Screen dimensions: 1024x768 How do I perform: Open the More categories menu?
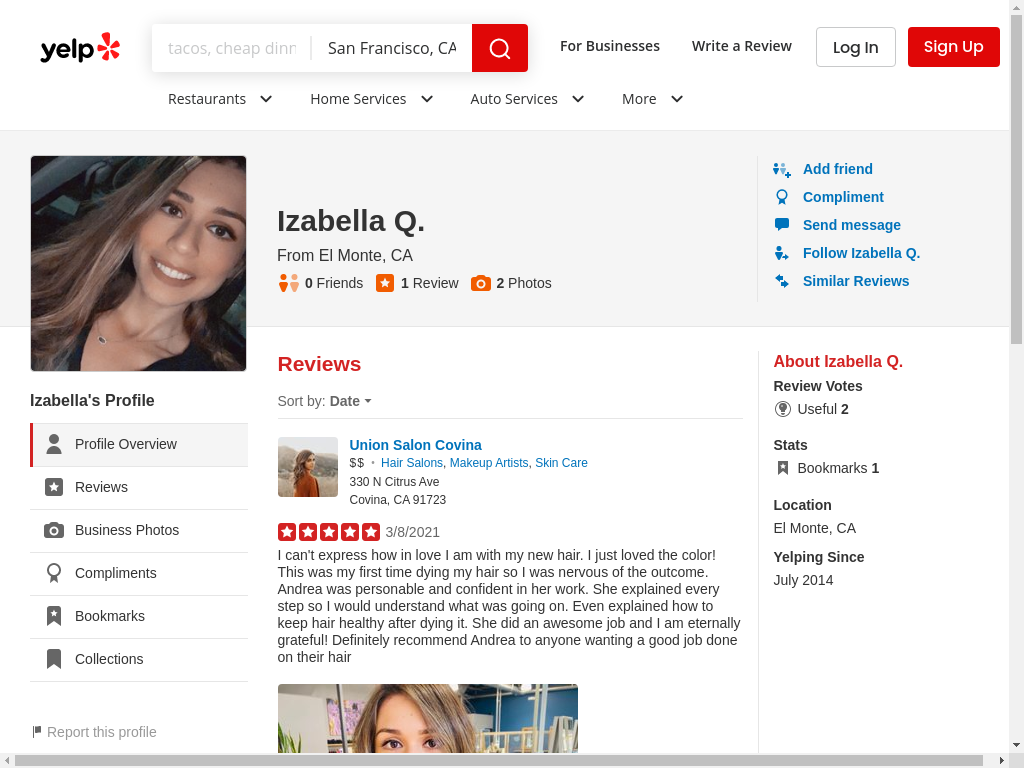[652, 99]
